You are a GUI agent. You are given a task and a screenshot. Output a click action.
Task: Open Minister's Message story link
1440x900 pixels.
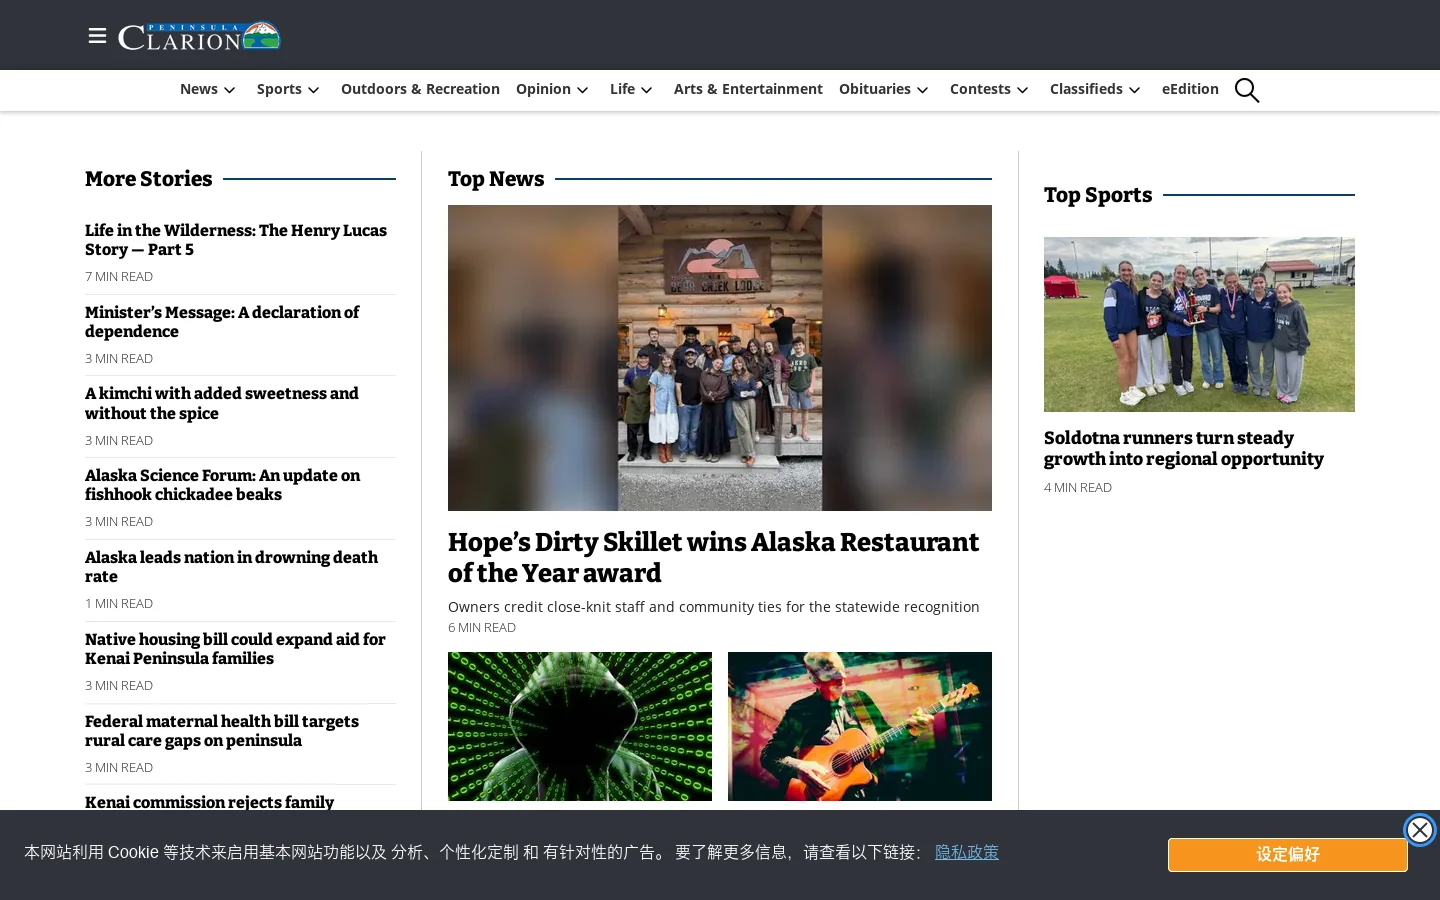click(222, 322)
